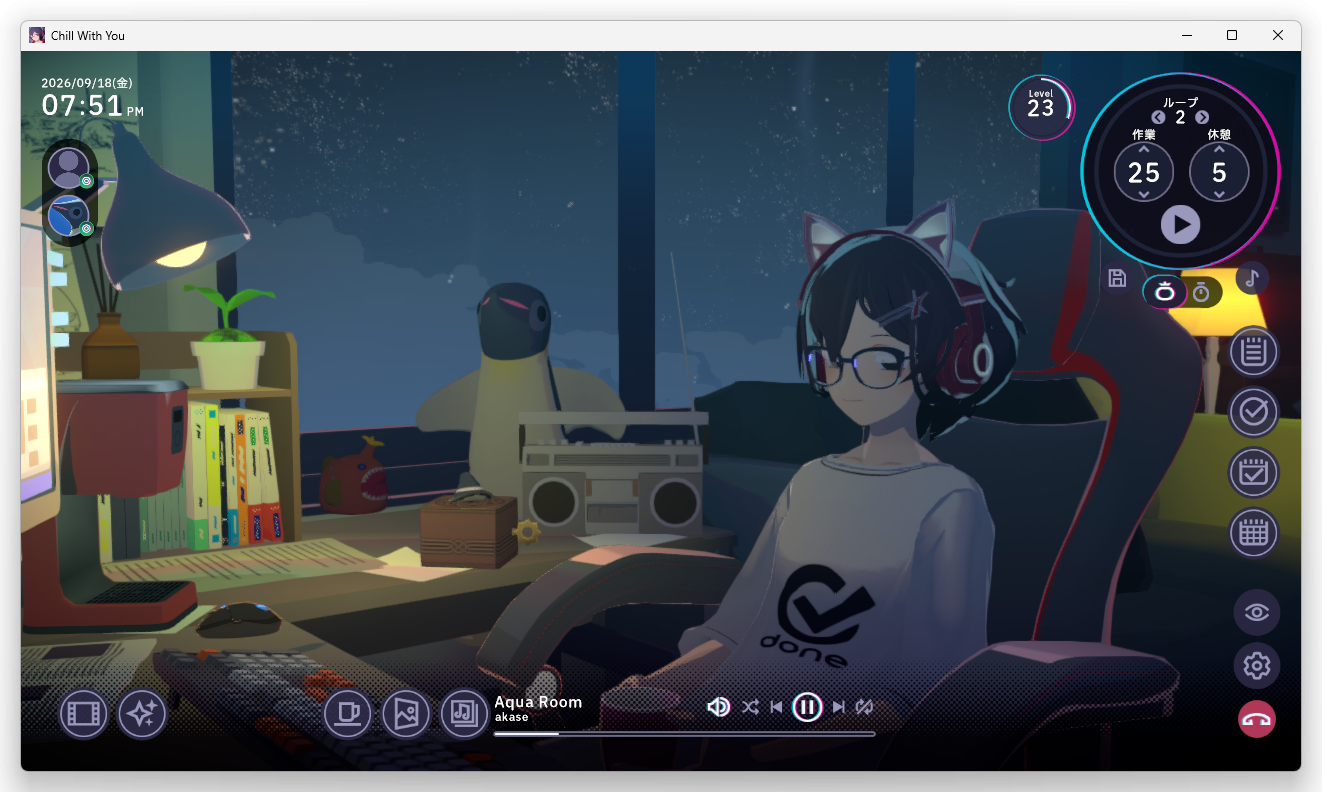Open the coffee cup button

(x=348, y=714)
